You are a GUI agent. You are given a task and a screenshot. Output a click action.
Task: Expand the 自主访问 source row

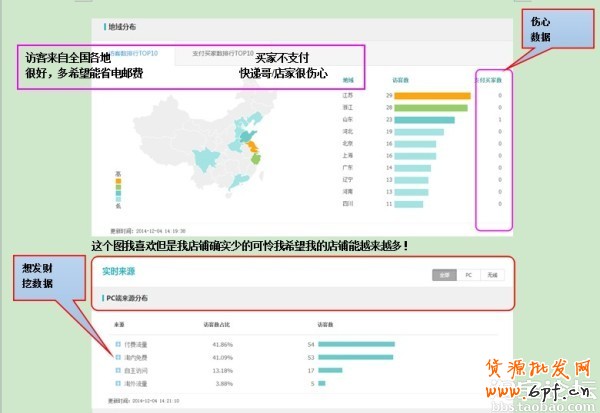pyautogui.click(x=118, y=368)
